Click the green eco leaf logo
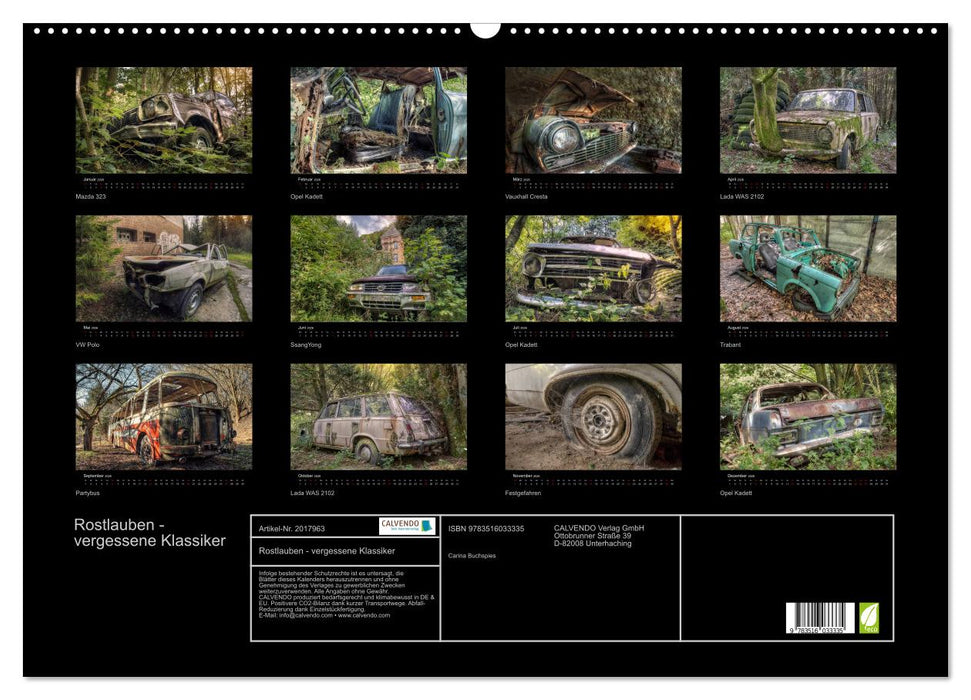Viewport: 971px width, 700px height. pyautogui.click(x=869, y=617)
